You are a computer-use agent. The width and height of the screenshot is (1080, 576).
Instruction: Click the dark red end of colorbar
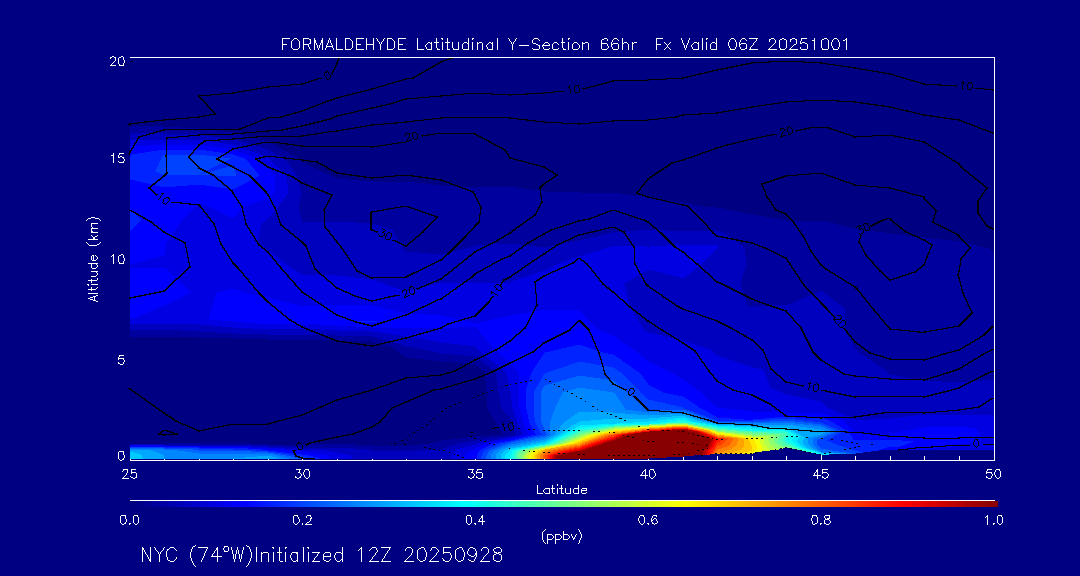985,503
